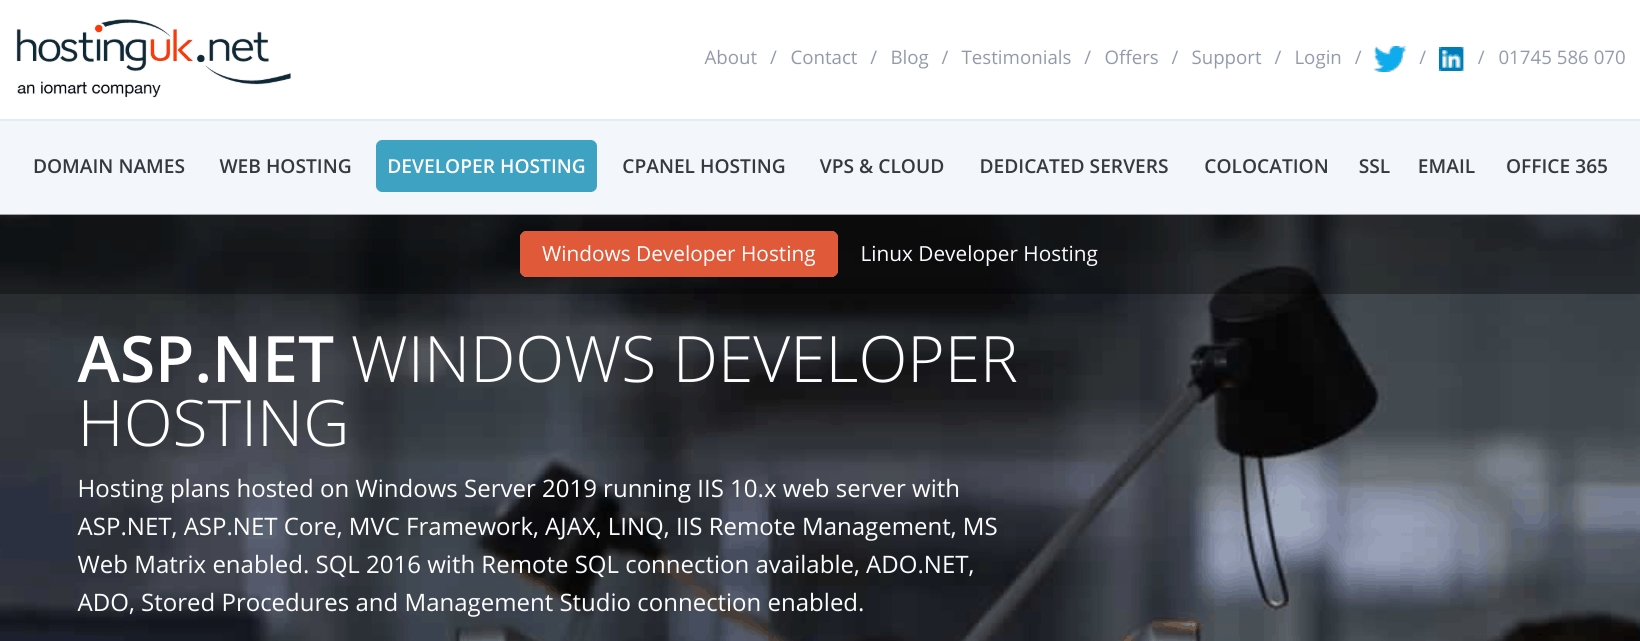Viewport: 1640px width, 641px height.
Task: Go to the VPS & Cloud menu item
Action: (x=881, y=166)
